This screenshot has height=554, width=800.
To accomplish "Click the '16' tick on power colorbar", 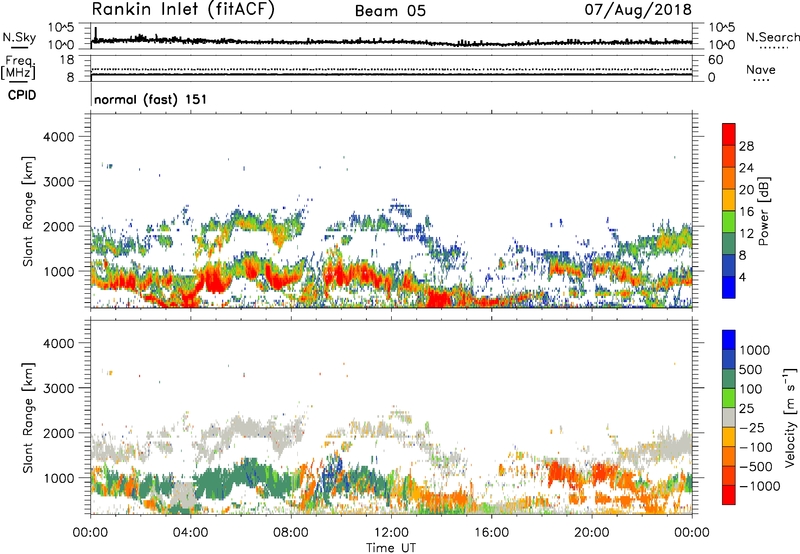I will (x=746, y=212).
